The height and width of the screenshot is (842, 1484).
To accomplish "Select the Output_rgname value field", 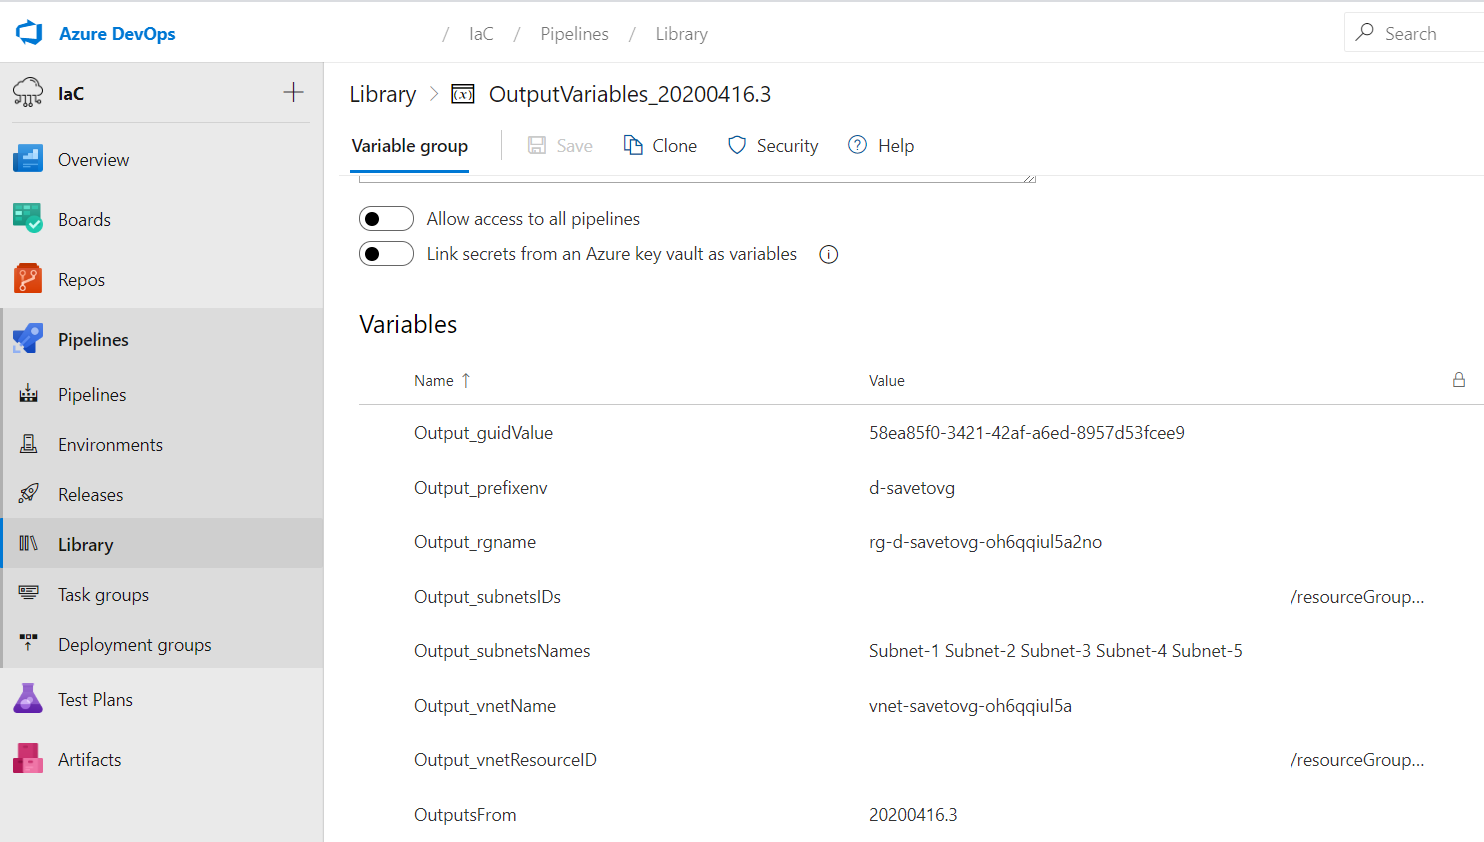I will pos(985,542).
